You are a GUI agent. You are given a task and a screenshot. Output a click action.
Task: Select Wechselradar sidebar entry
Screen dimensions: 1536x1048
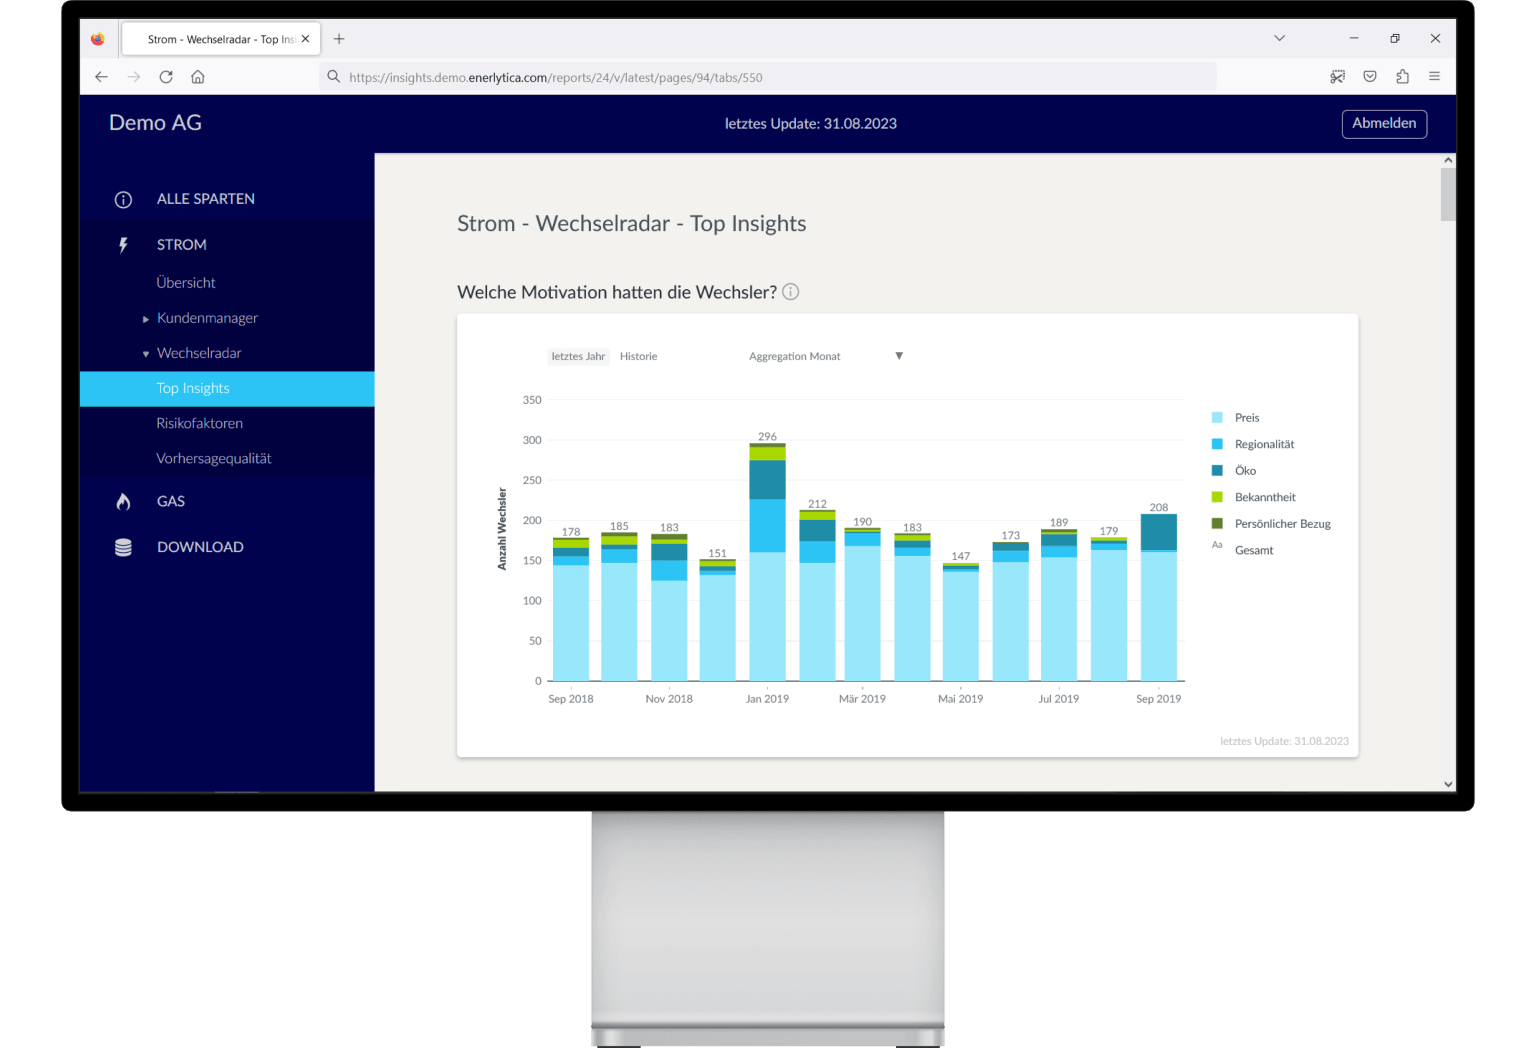[x=199, y=353]
